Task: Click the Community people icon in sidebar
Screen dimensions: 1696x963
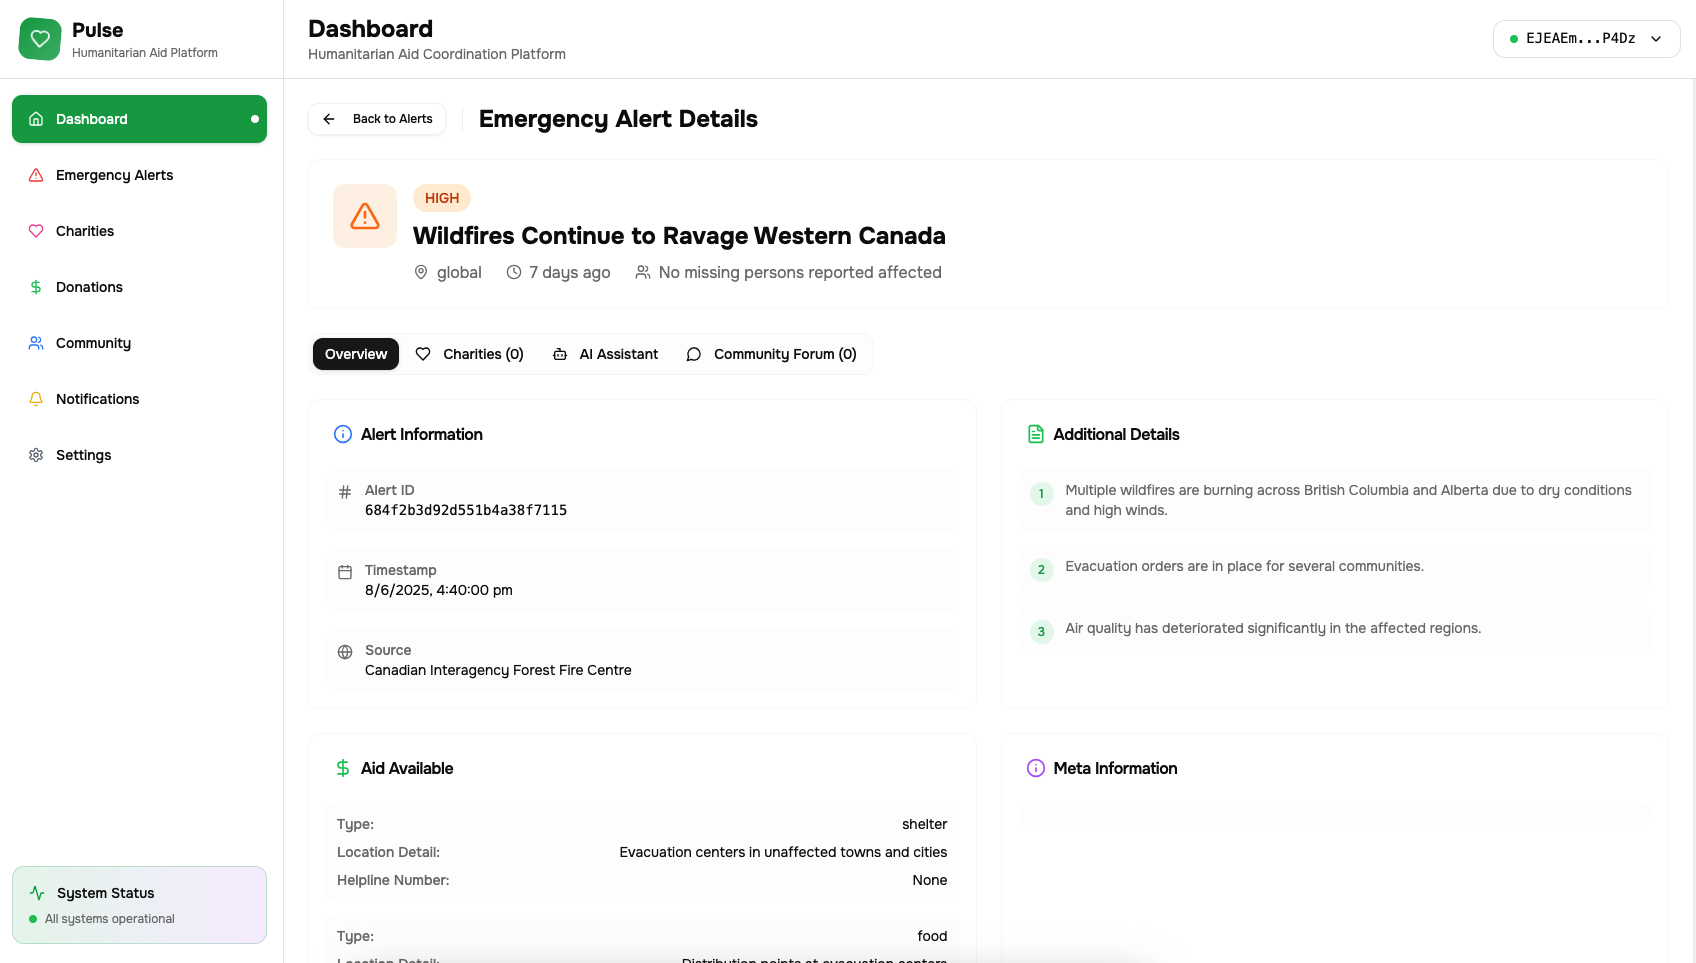Action: coord(36,343)
